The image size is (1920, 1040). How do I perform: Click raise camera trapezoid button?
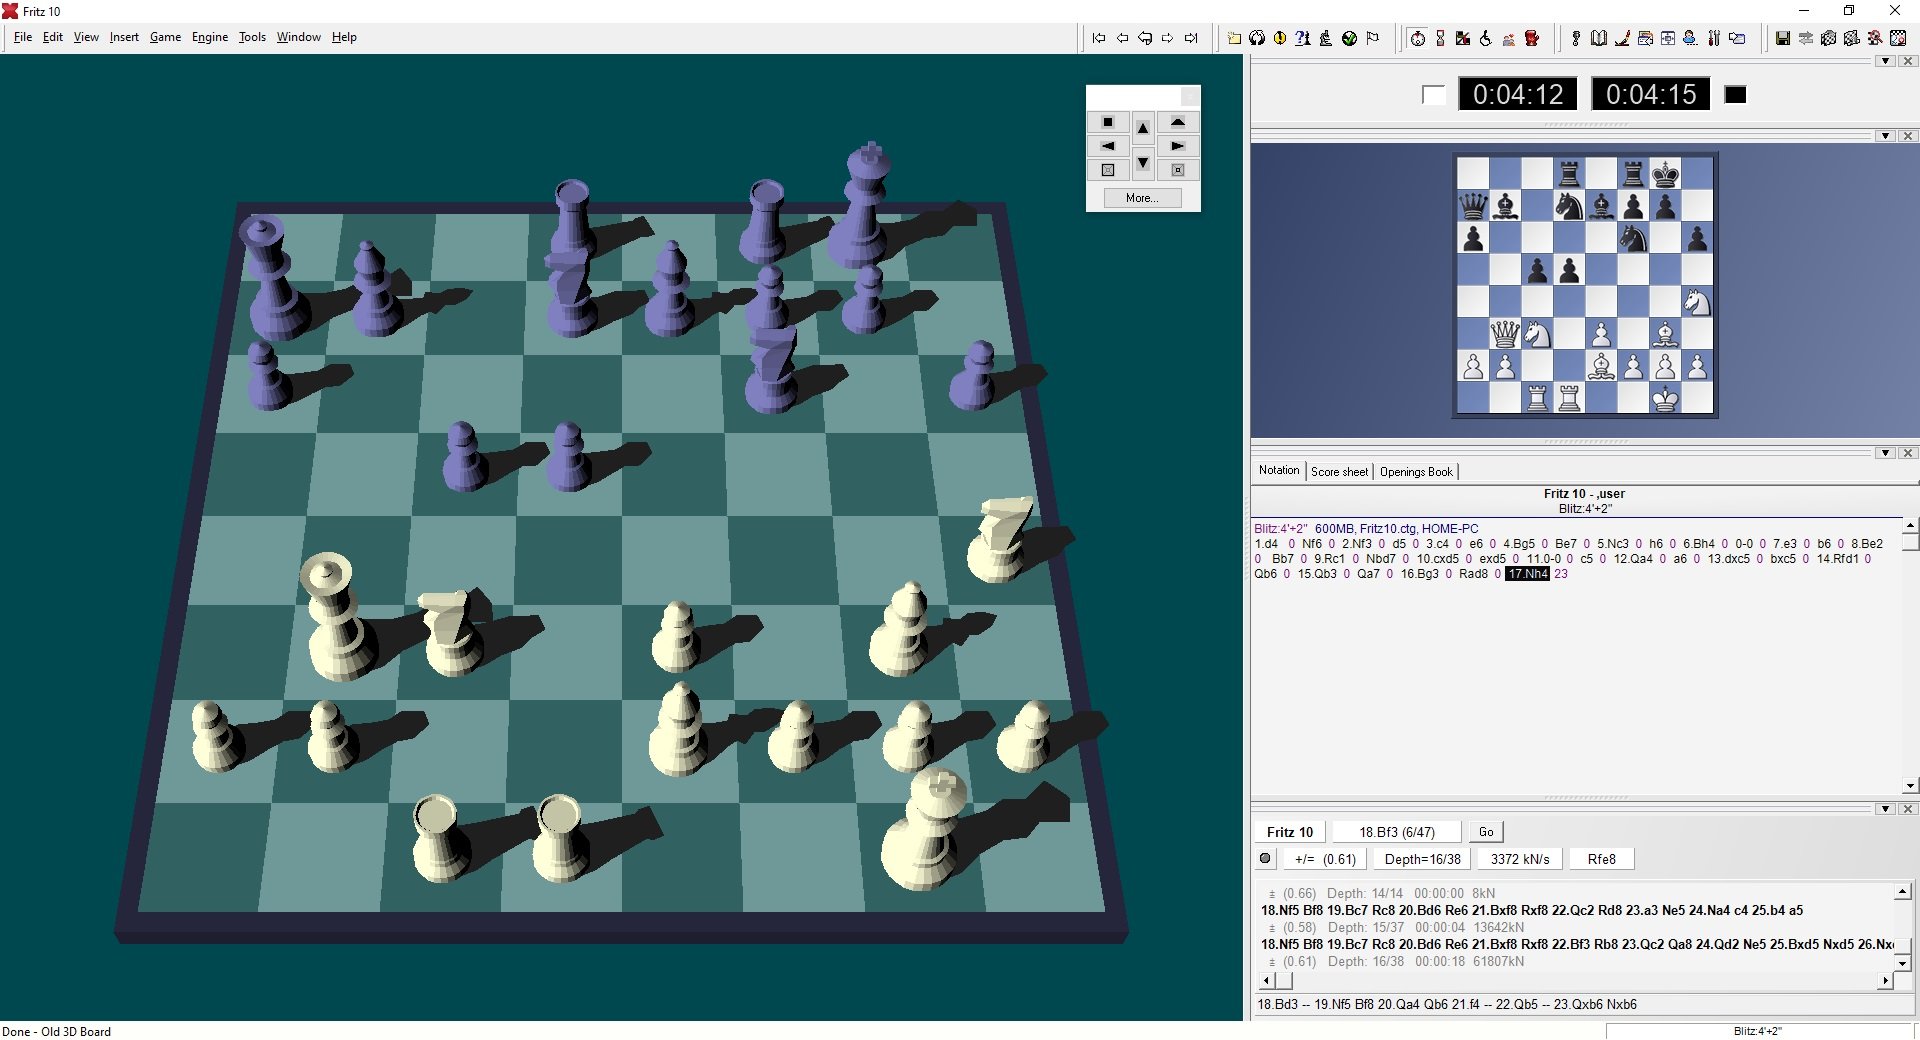(x=1178, y=122)
